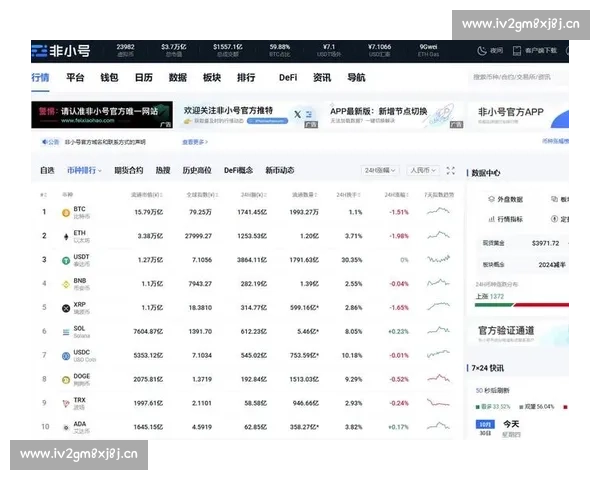Select the 期货合约 tab

tap(129, 170)
